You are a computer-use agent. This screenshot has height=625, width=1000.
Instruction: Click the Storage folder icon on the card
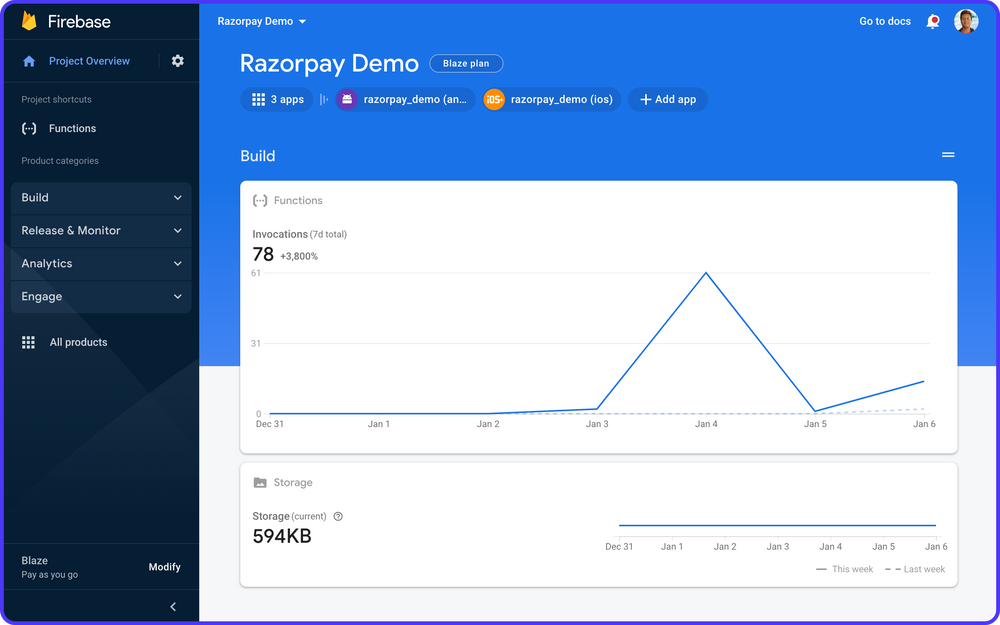[258, 482]
